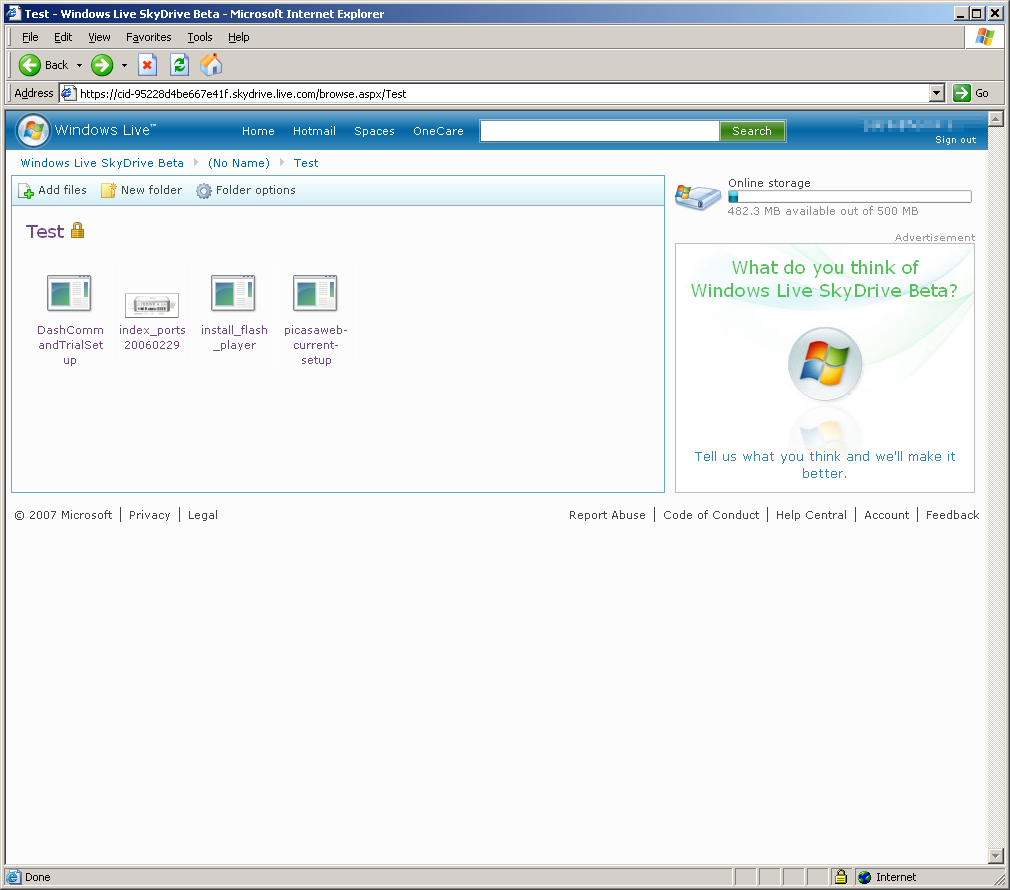
Task: Click the online storage usage bar
Action: [850, 197]
